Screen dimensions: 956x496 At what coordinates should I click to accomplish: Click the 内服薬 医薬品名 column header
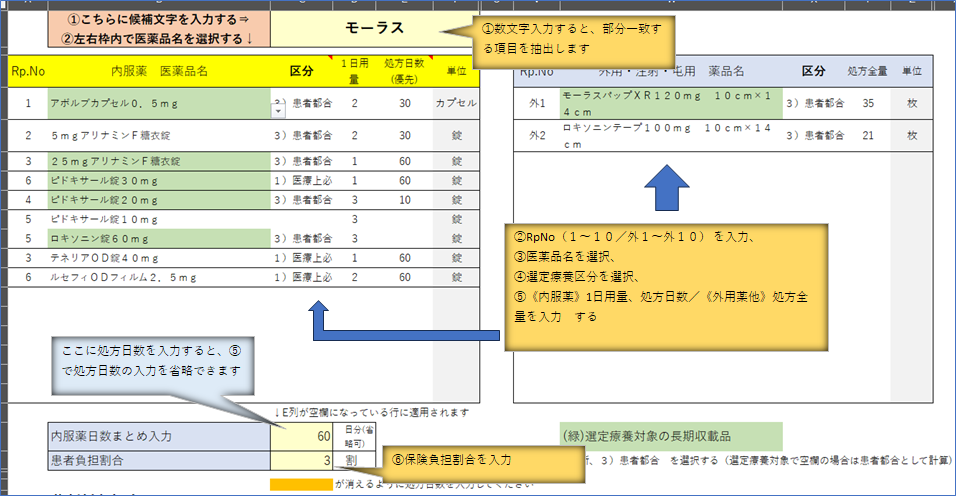click(x=159, y=71)
